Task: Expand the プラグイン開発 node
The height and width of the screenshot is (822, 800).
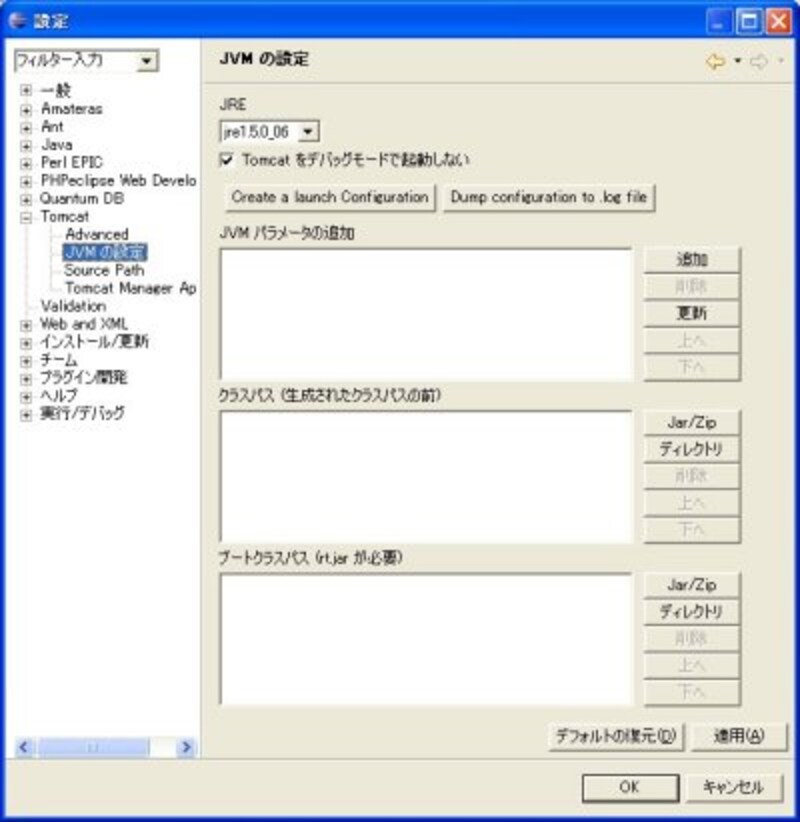Action: 26,378
